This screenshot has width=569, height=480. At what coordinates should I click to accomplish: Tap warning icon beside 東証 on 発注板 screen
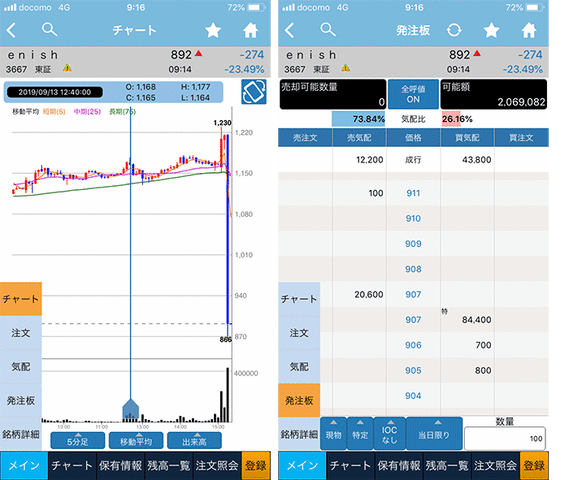(x=345, y=68)
